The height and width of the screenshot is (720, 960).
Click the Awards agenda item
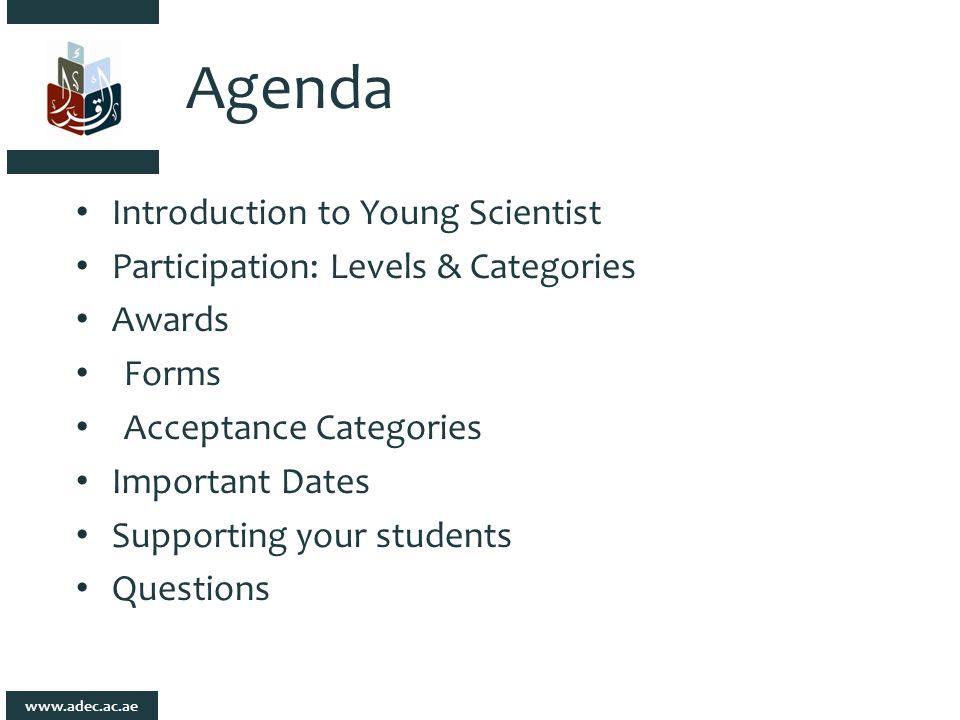(170, 320)
